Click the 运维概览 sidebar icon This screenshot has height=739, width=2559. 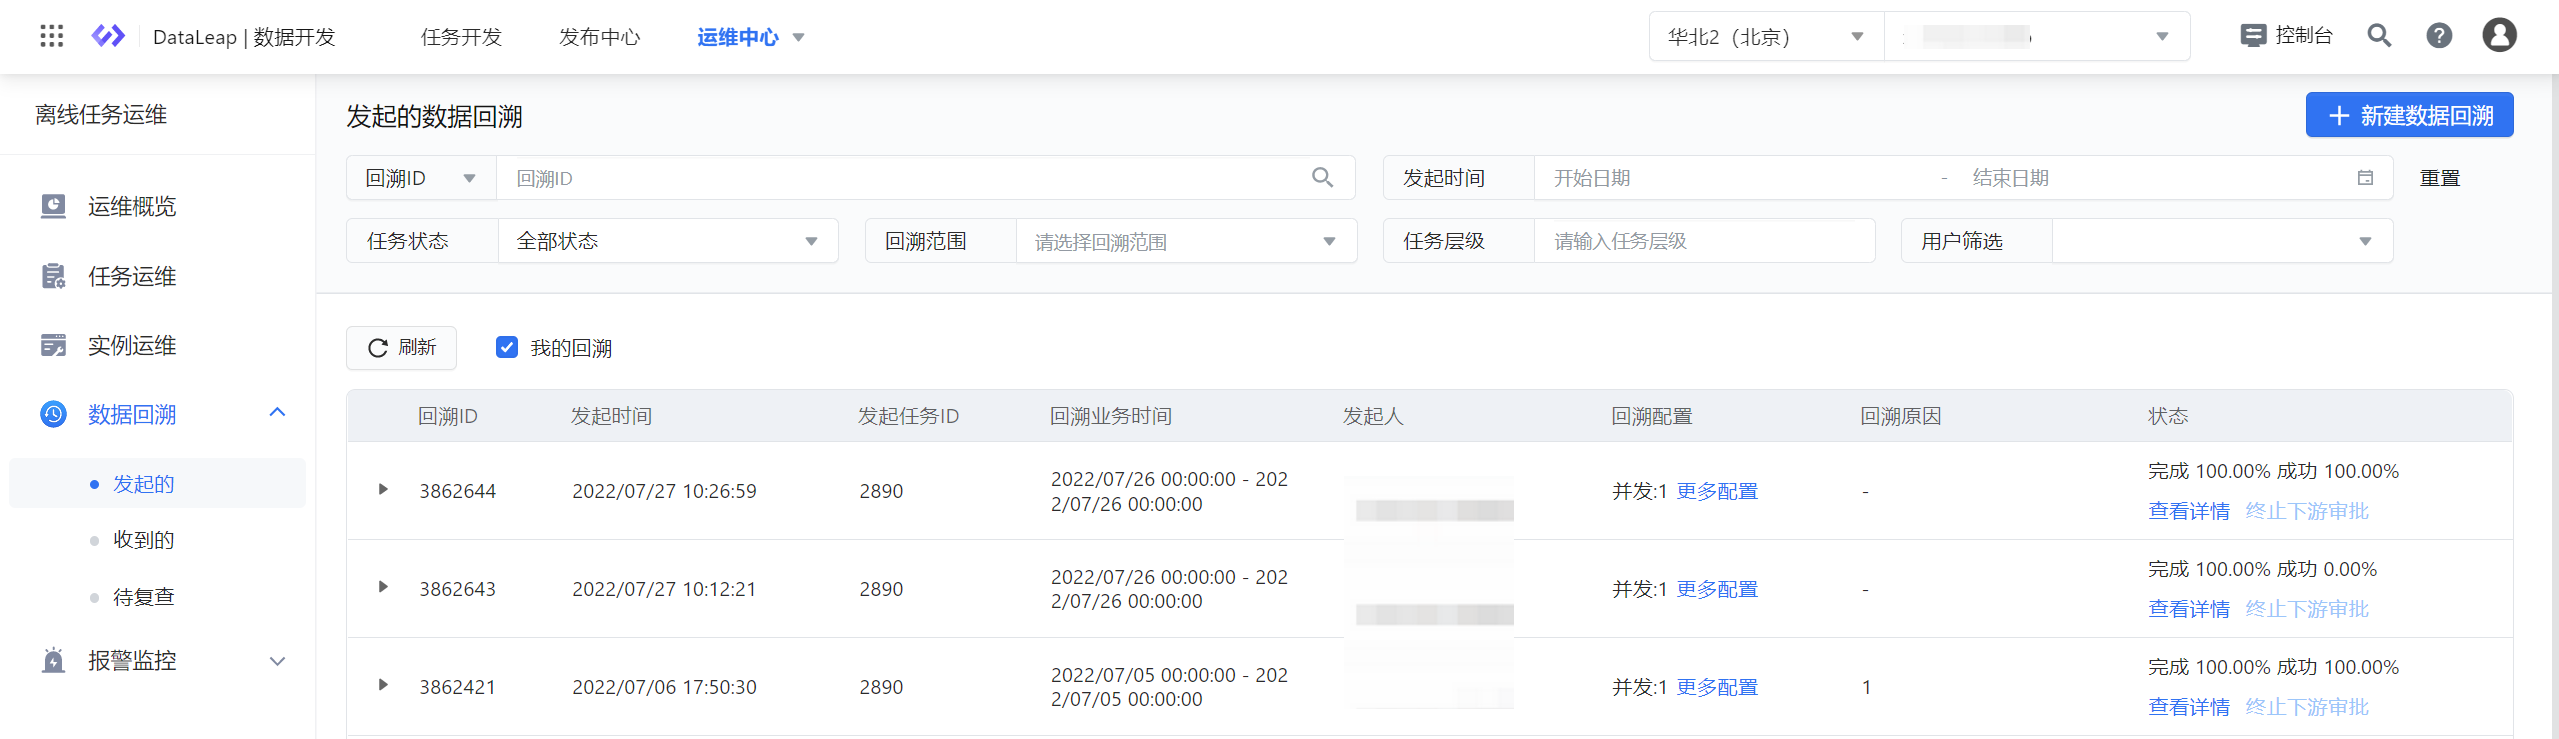53,206
